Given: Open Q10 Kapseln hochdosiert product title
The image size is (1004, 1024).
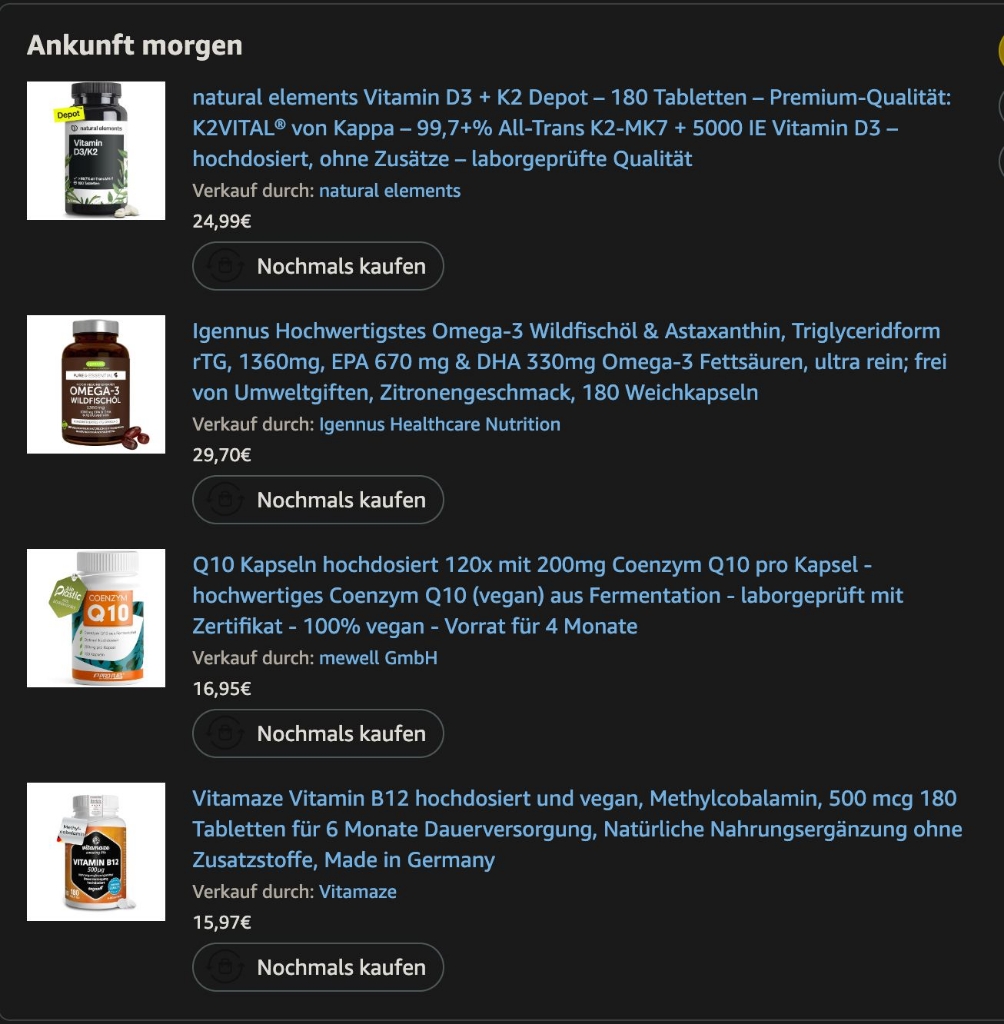Looking at the screenshot, I should [548, 596].
